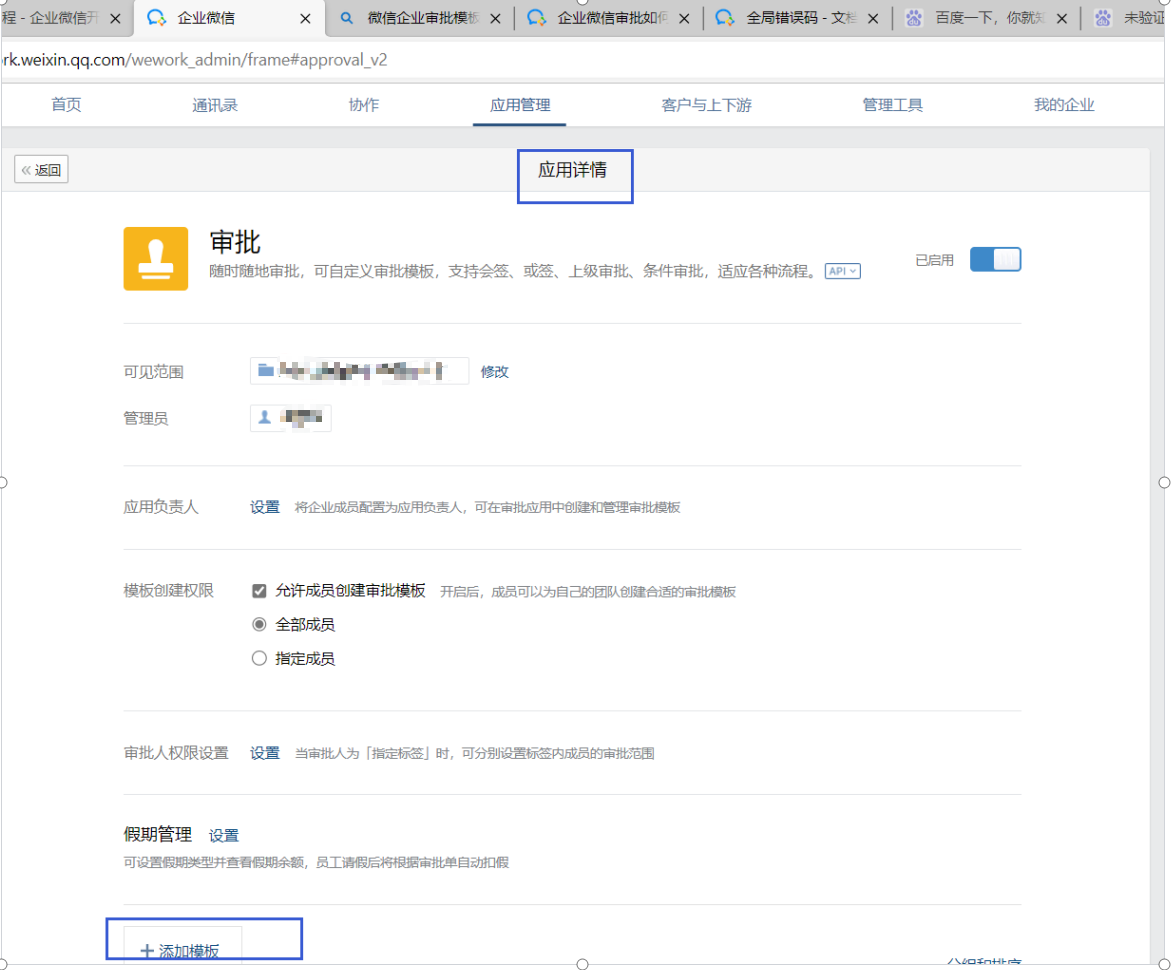Click 设置 link for 审批人权限设置
This screenshot has width=1171, height=970.
pyautogui.click(x=264, y=753)
